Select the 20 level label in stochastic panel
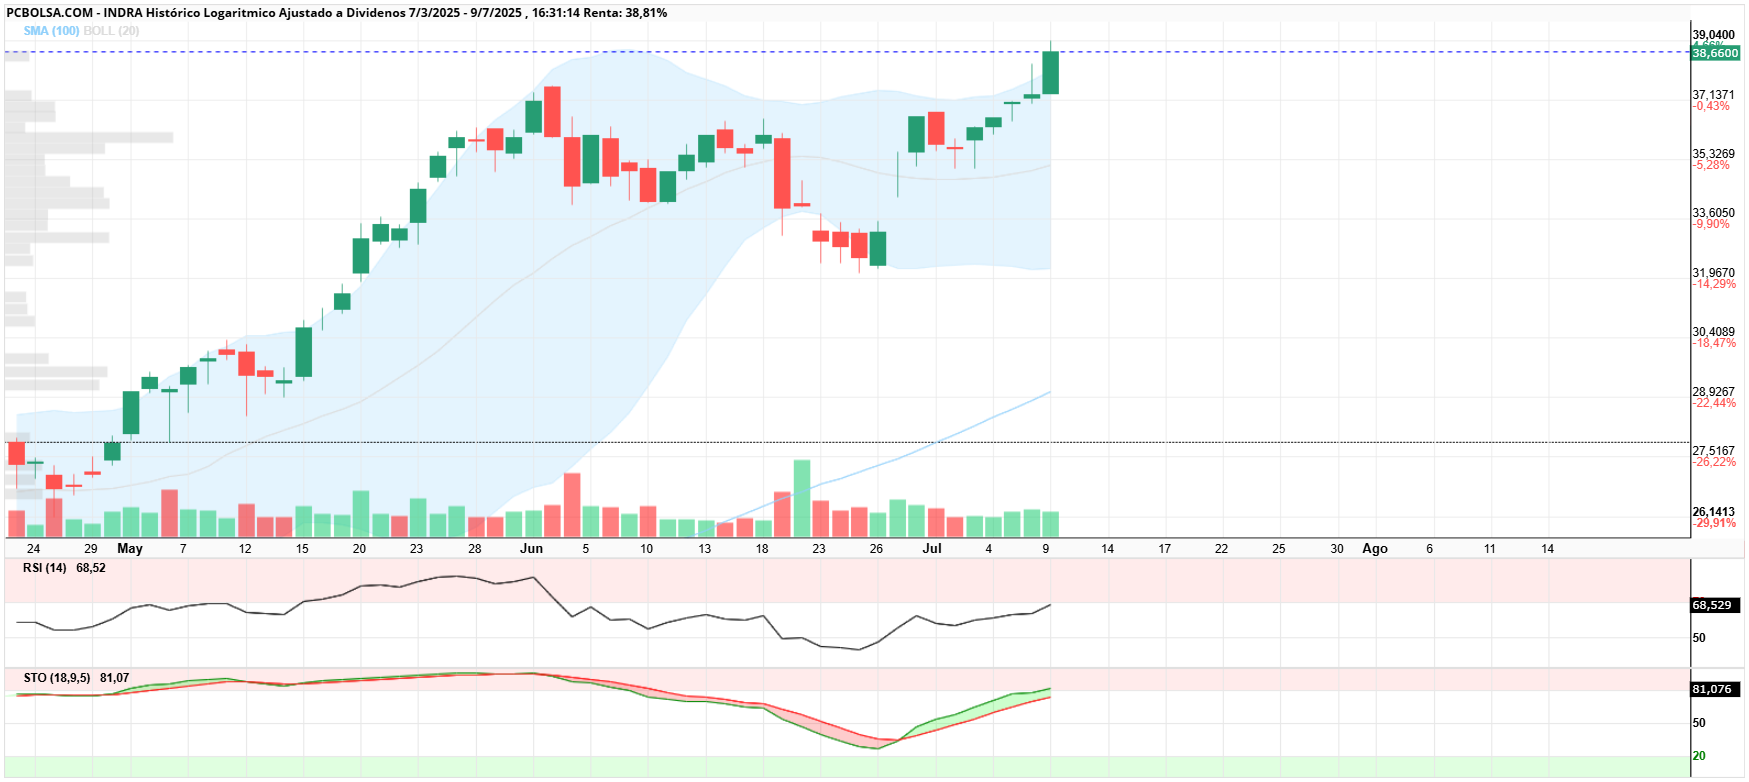 pos(1699,756)
